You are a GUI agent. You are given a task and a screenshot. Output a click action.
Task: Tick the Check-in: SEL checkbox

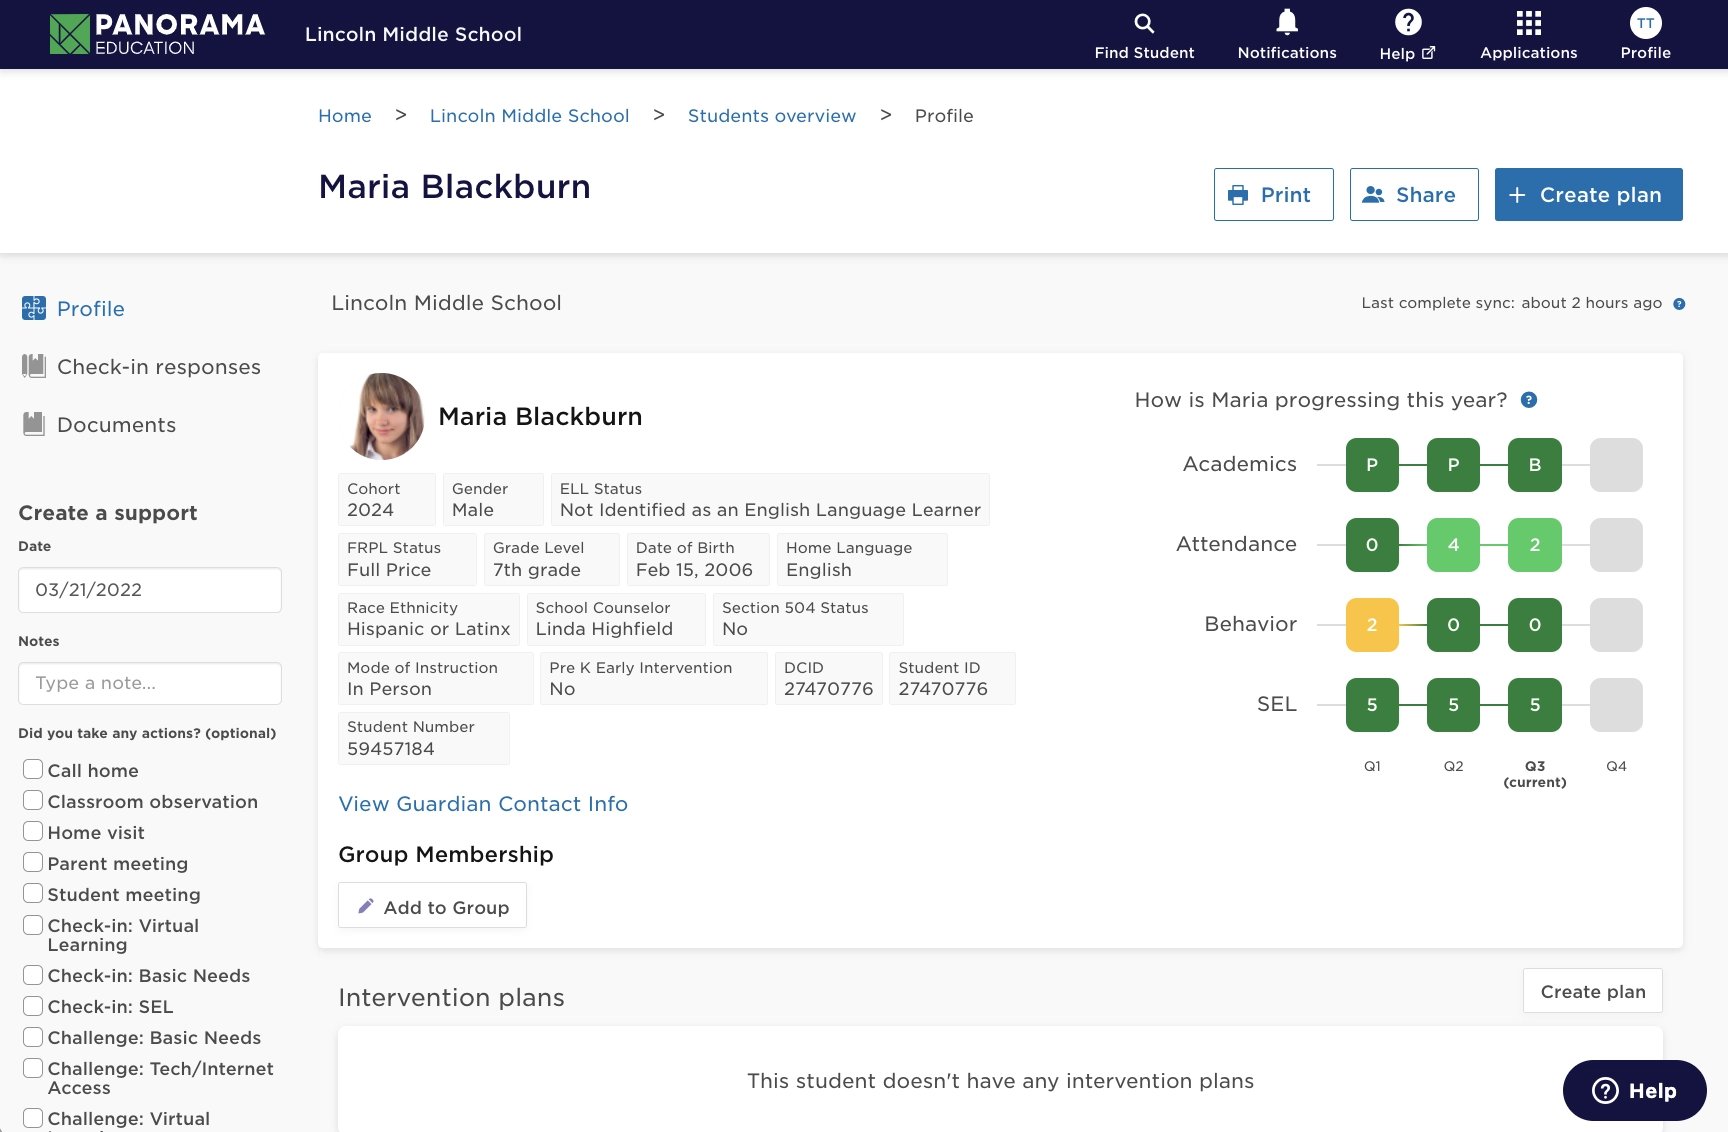pyautogui.click(x=33, y=1006)
